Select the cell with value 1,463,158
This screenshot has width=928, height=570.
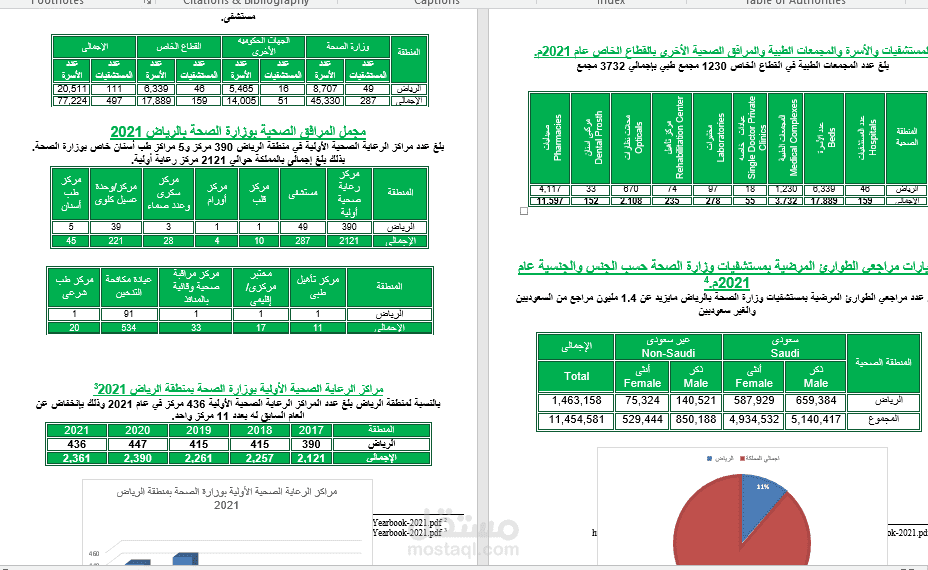click(x=576, y=401)
